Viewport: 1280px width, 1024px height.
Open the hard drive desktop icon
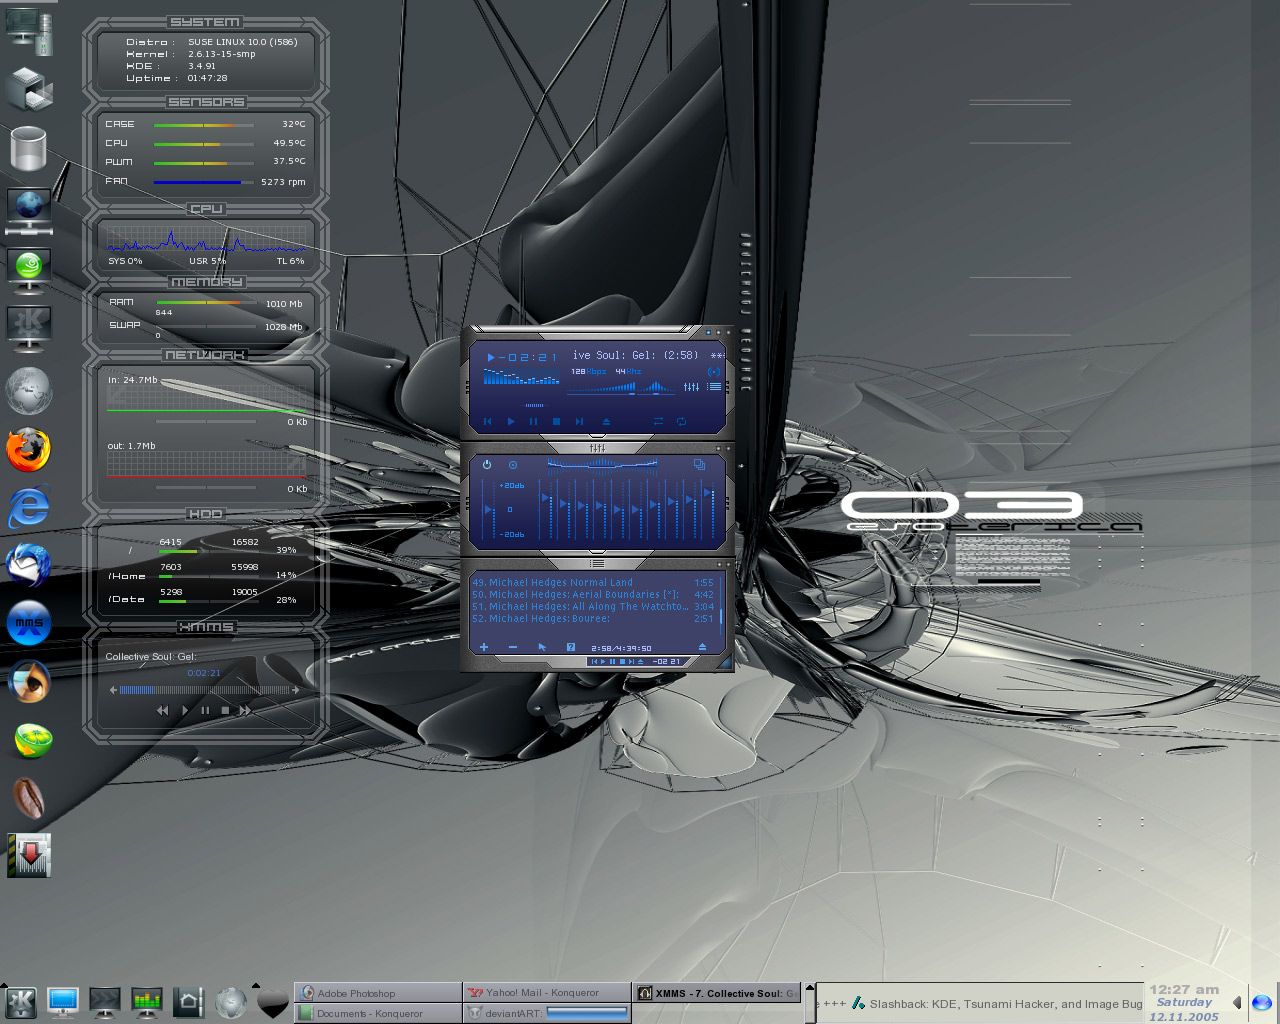tap(29, 149)
